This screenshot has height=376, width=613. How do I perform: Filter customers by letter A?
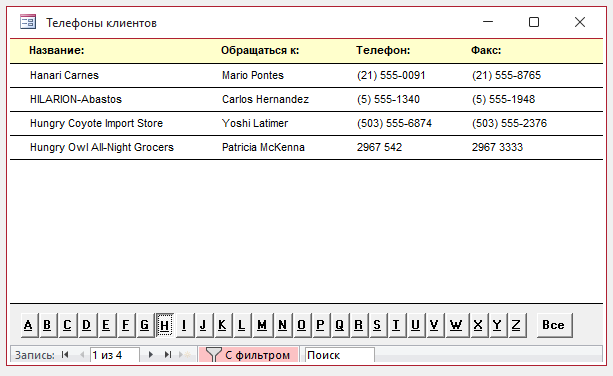29,325
